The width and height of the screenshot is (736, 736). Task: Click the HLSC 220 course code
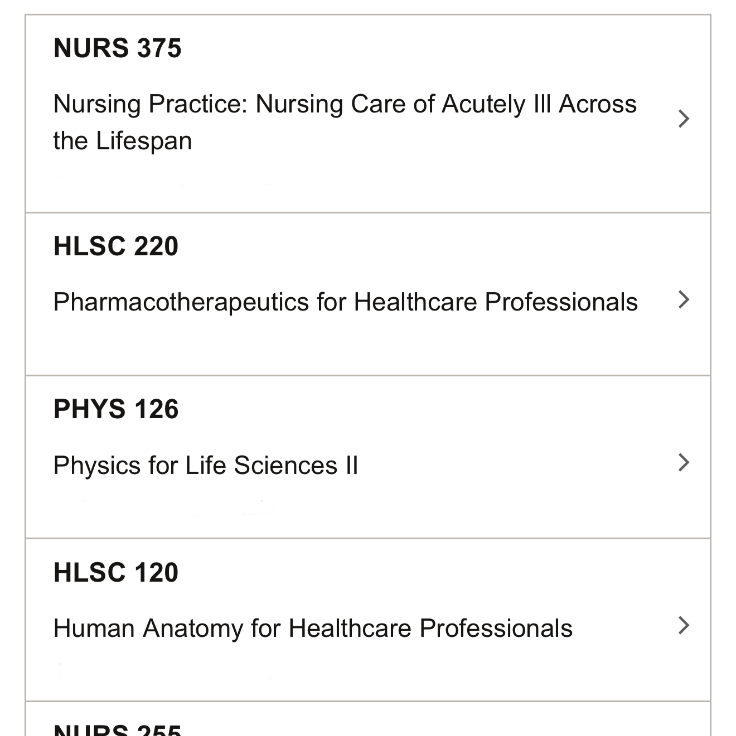point(116,247)
